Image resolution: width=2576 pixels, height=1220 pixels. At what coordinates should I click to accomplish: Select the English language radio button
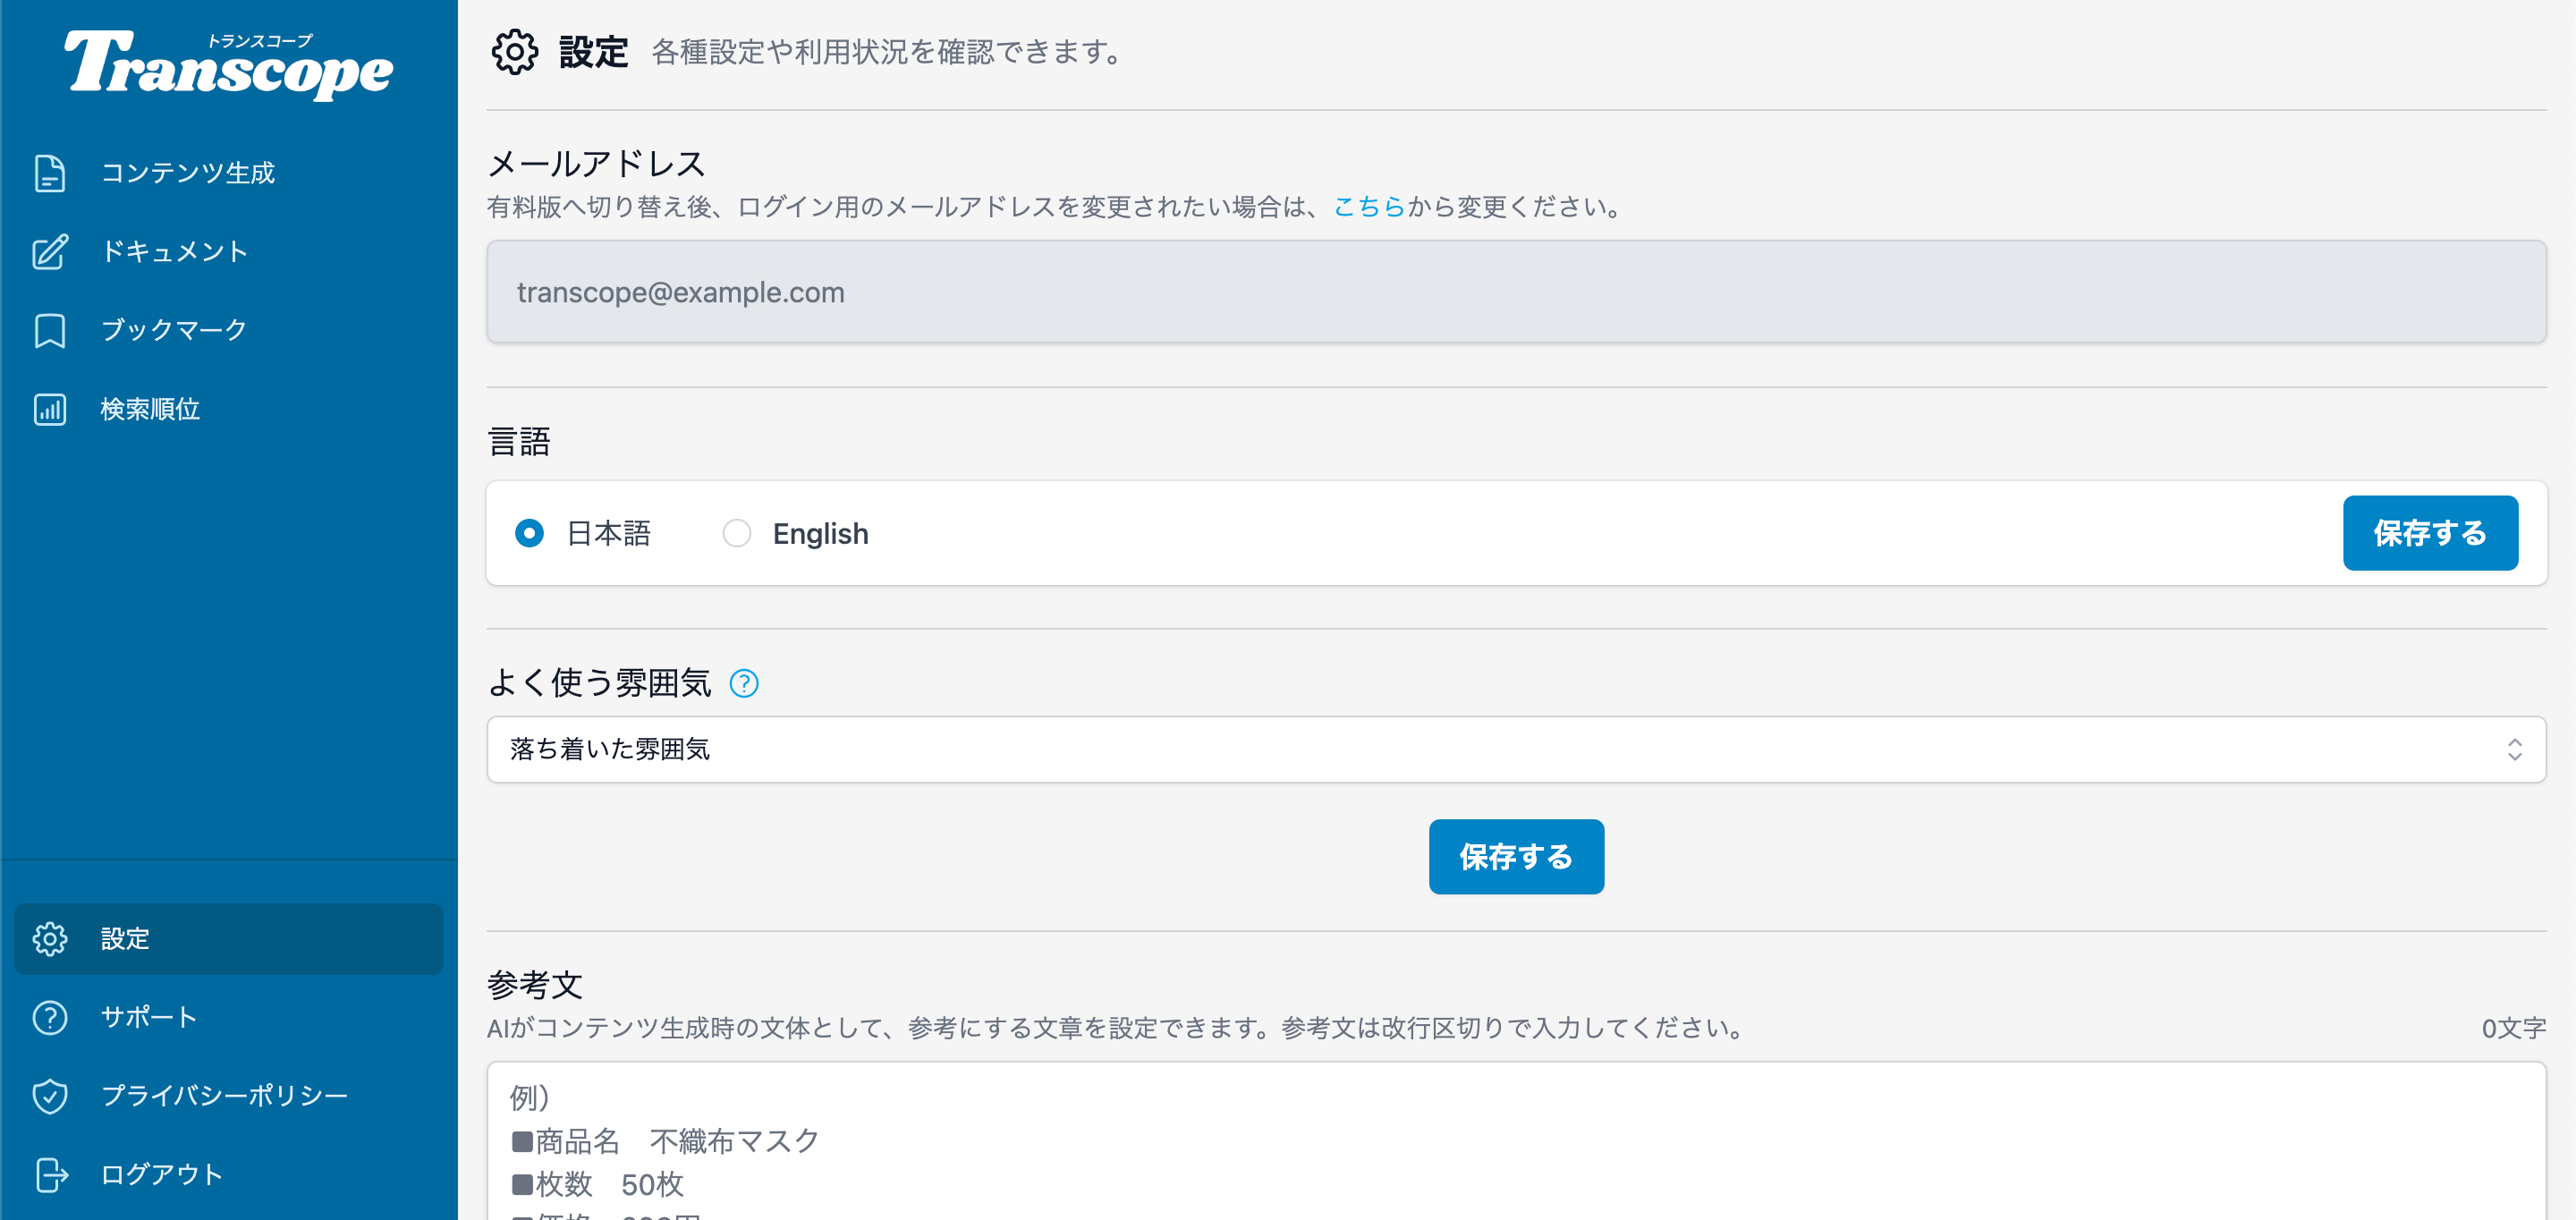click(737, 533)
